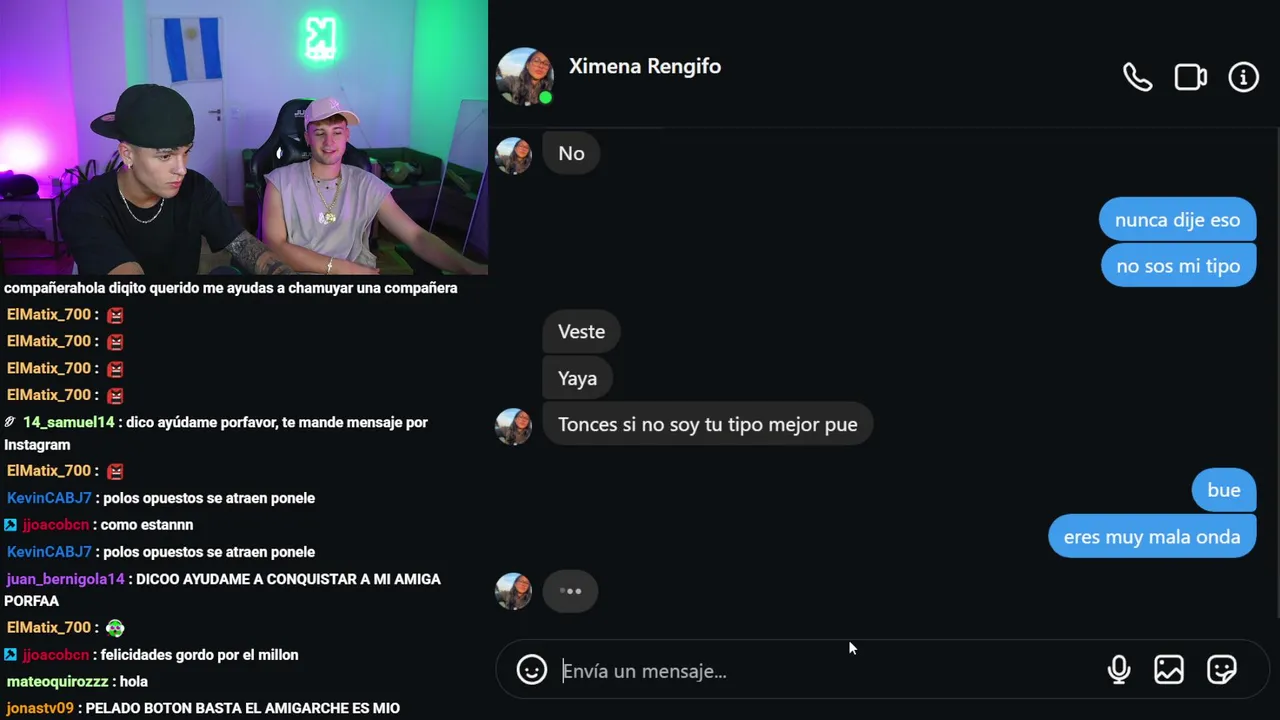Open conversation info panel
This screenshot has width=1280, height=720.
coord(1243,77)
